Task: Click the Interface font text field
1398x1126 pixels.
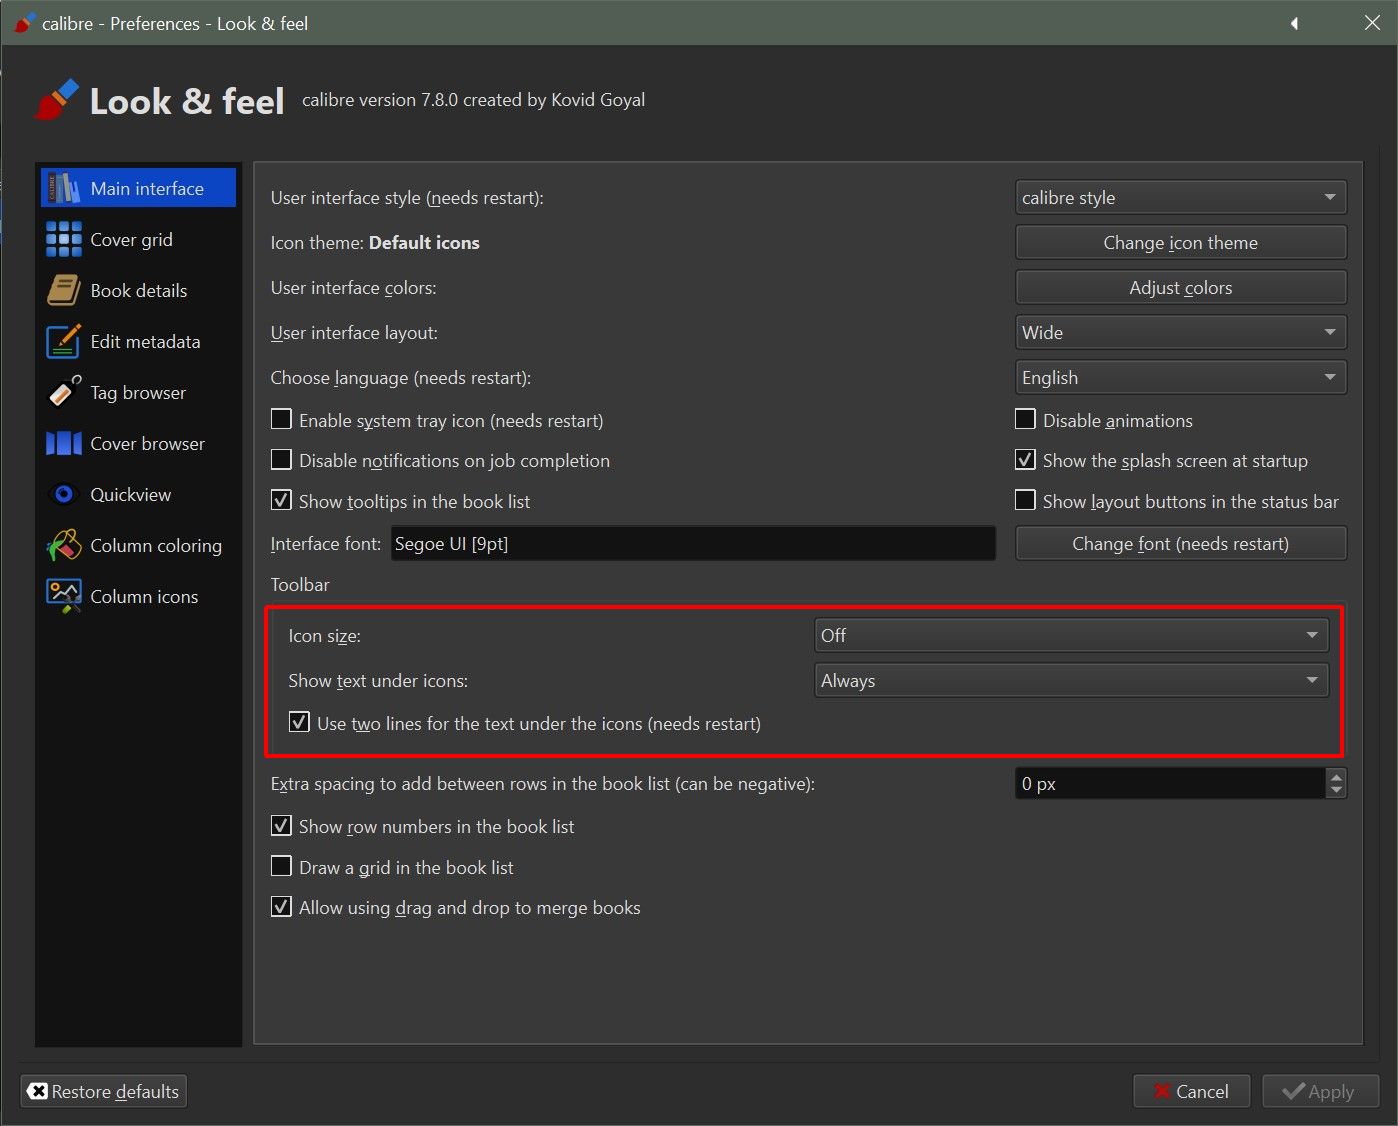Action: tap(692, 544)
